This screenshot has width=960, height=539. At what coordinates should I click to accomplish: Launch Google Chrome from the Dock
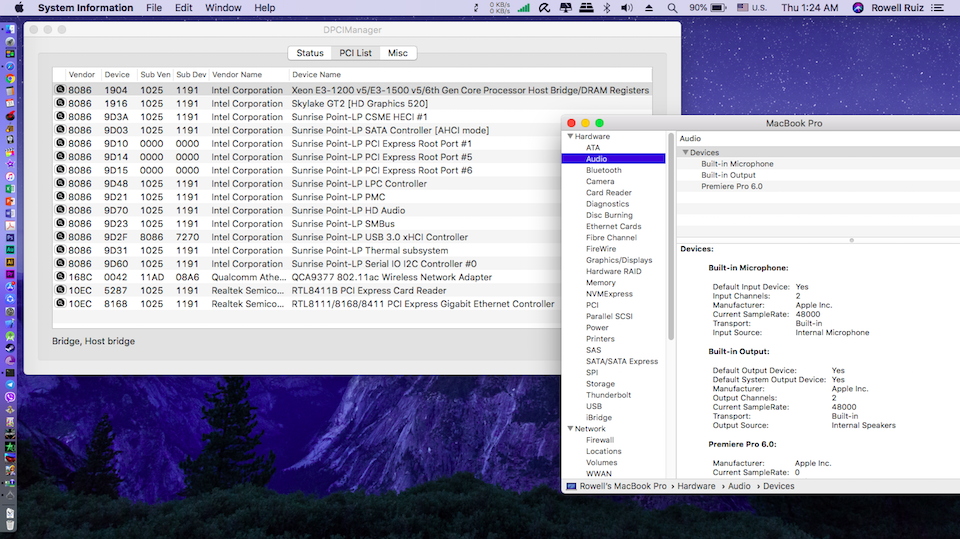click(10, 78)
